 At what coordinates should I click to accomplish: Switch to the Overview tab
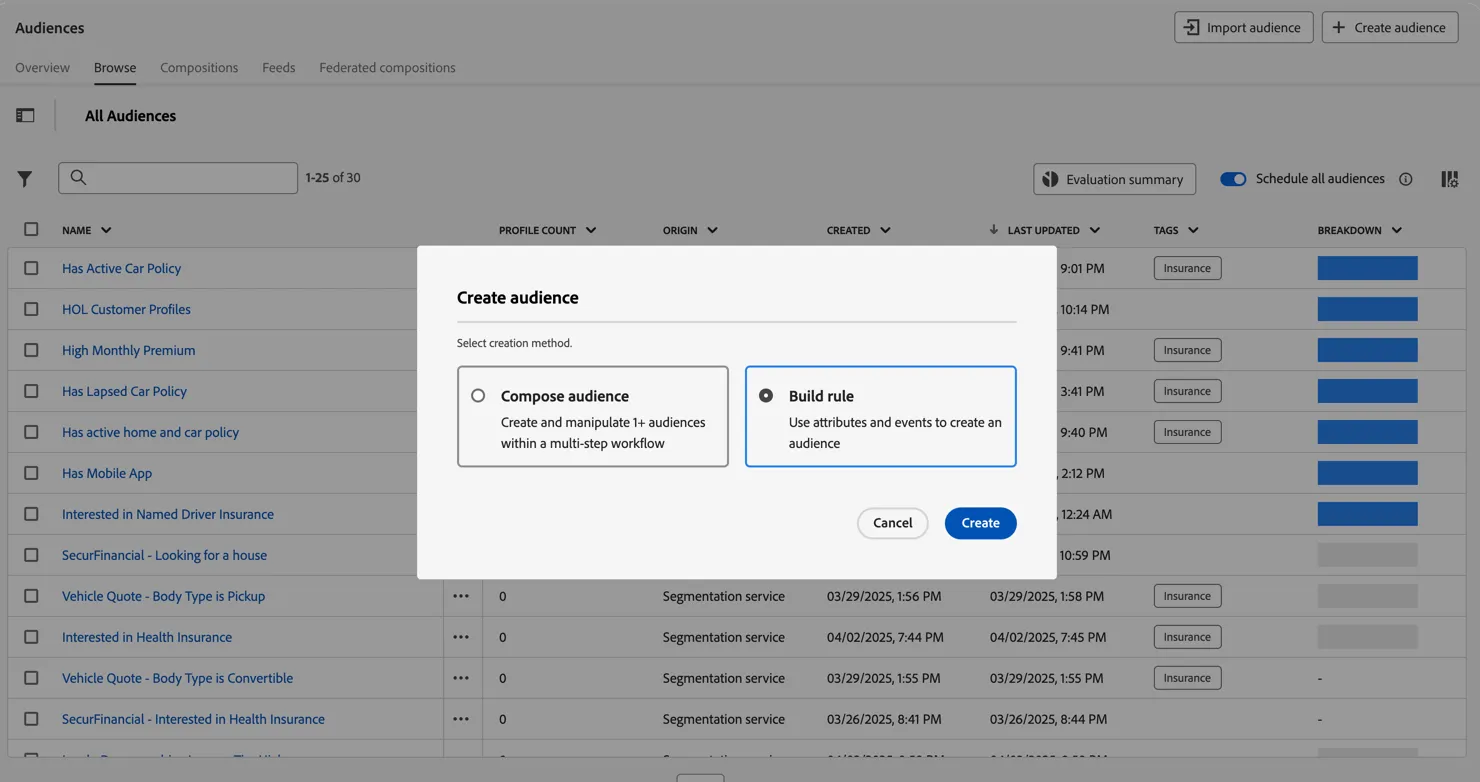42,68
